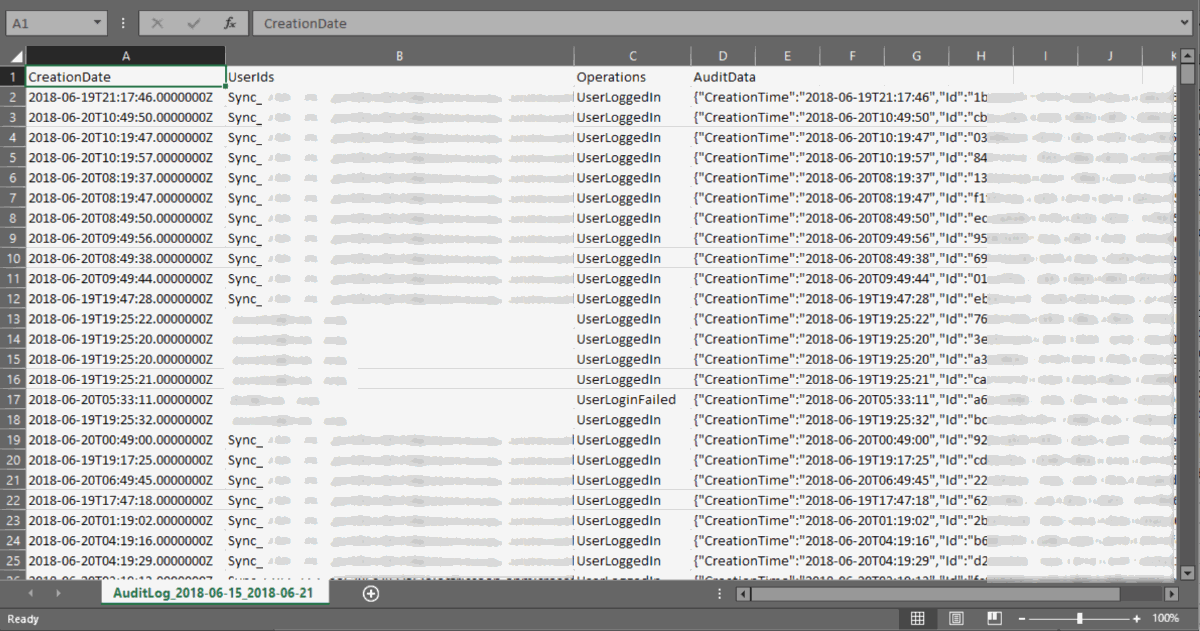Add a new sheet with plus icon
Image resolution: width=1200 pixels, height=631 pixels.
tap(371, 593)
